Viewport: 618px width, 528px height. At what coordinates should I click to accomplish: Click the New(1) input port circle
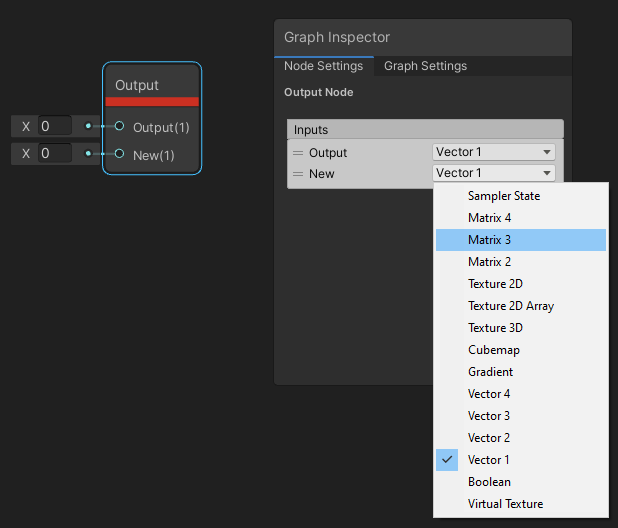click(119, 154)
